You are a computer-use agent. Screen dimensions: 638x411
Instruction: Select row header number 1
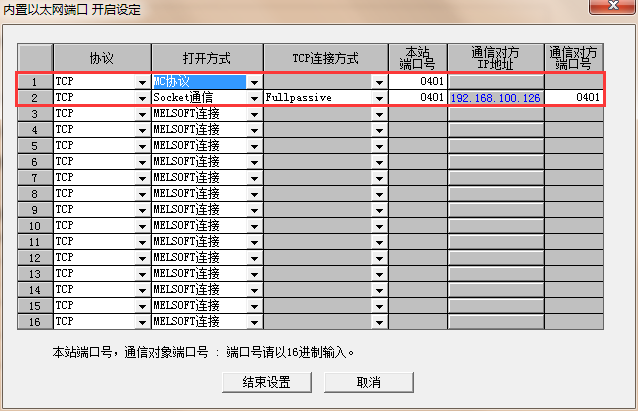[35, 82]
